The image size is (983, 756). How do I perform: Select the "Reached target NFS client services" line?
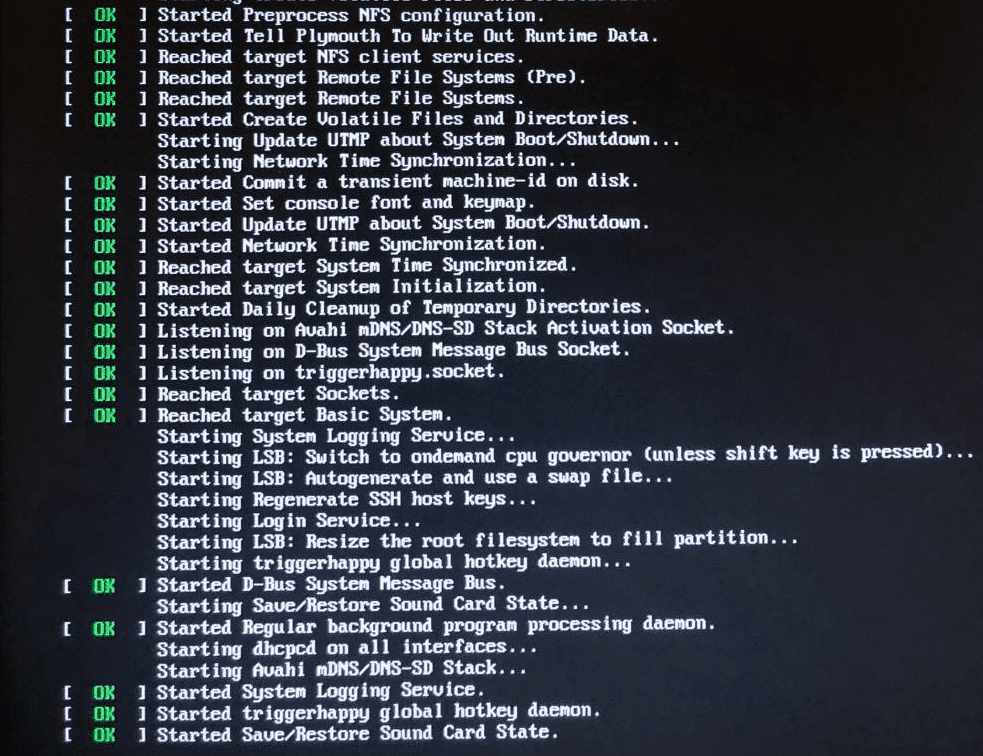pyautogui.click(x=294, y=57)
